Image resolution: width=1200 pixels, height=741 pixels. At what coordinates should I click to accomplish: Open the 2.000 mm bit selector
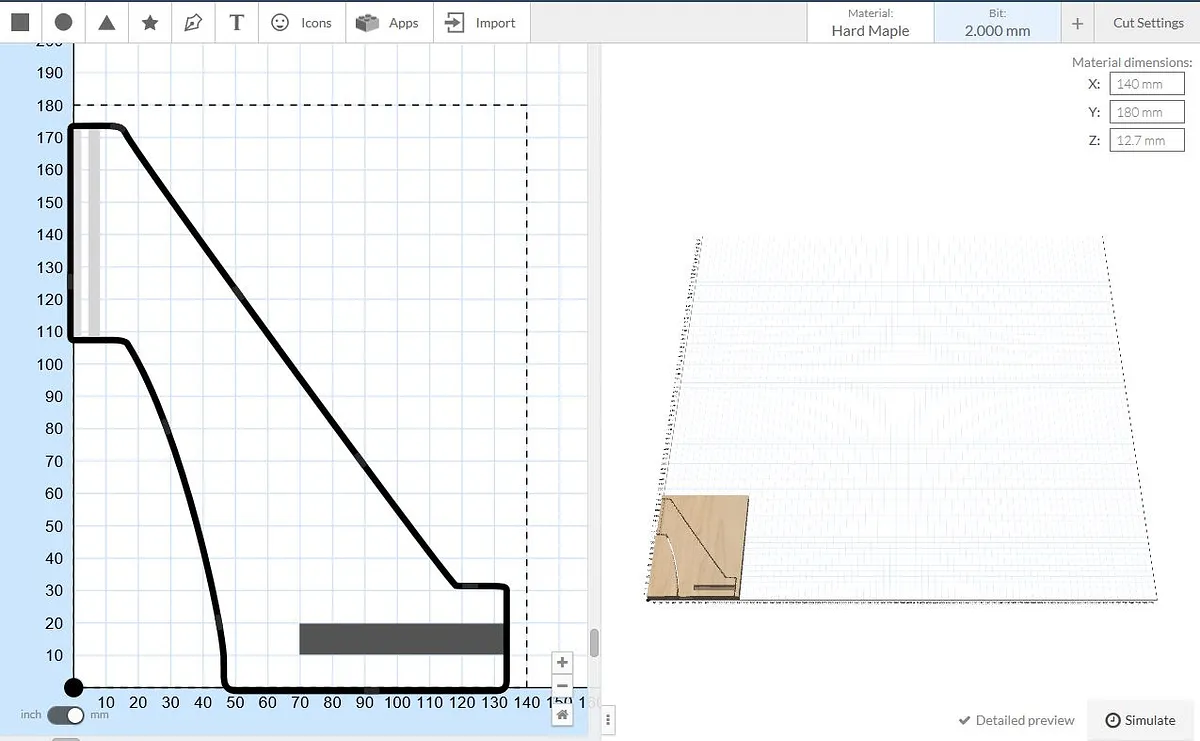tap(996, 22)
